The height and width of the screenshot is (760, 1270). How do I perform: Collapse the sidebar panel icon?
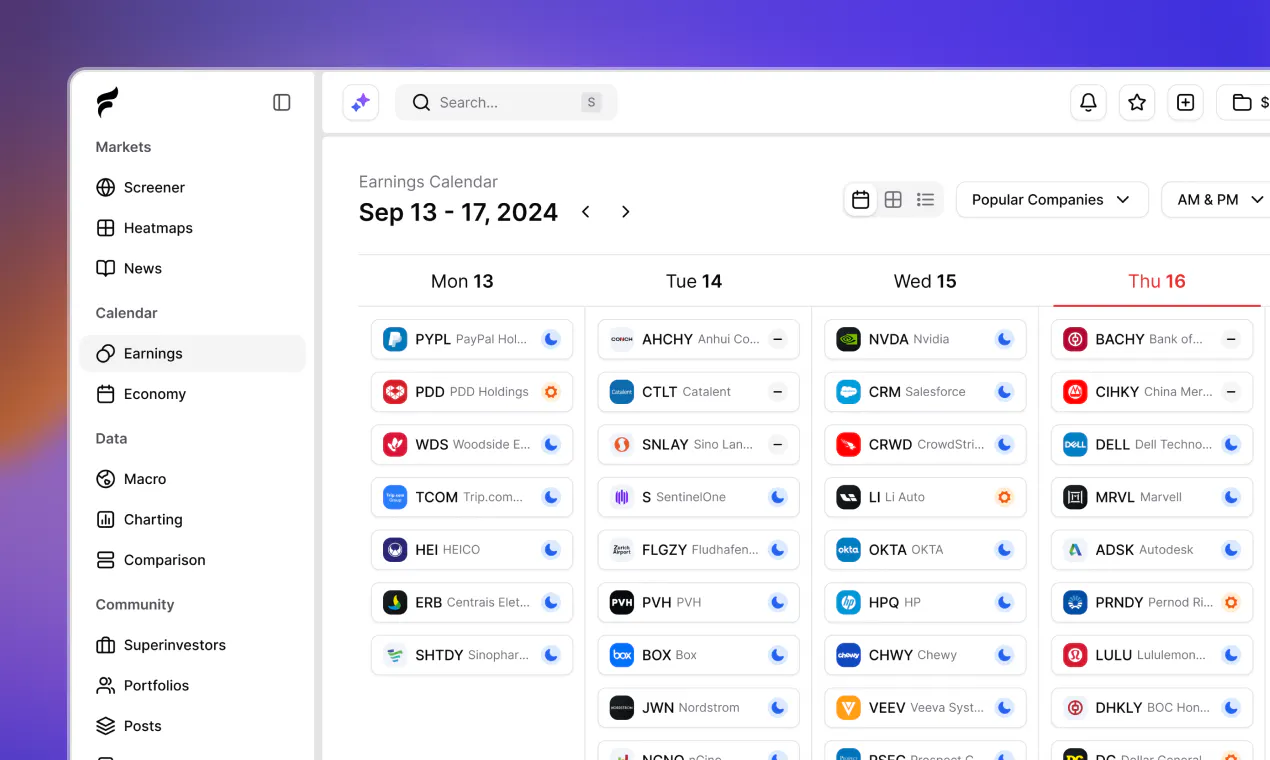tap(282, 102)
